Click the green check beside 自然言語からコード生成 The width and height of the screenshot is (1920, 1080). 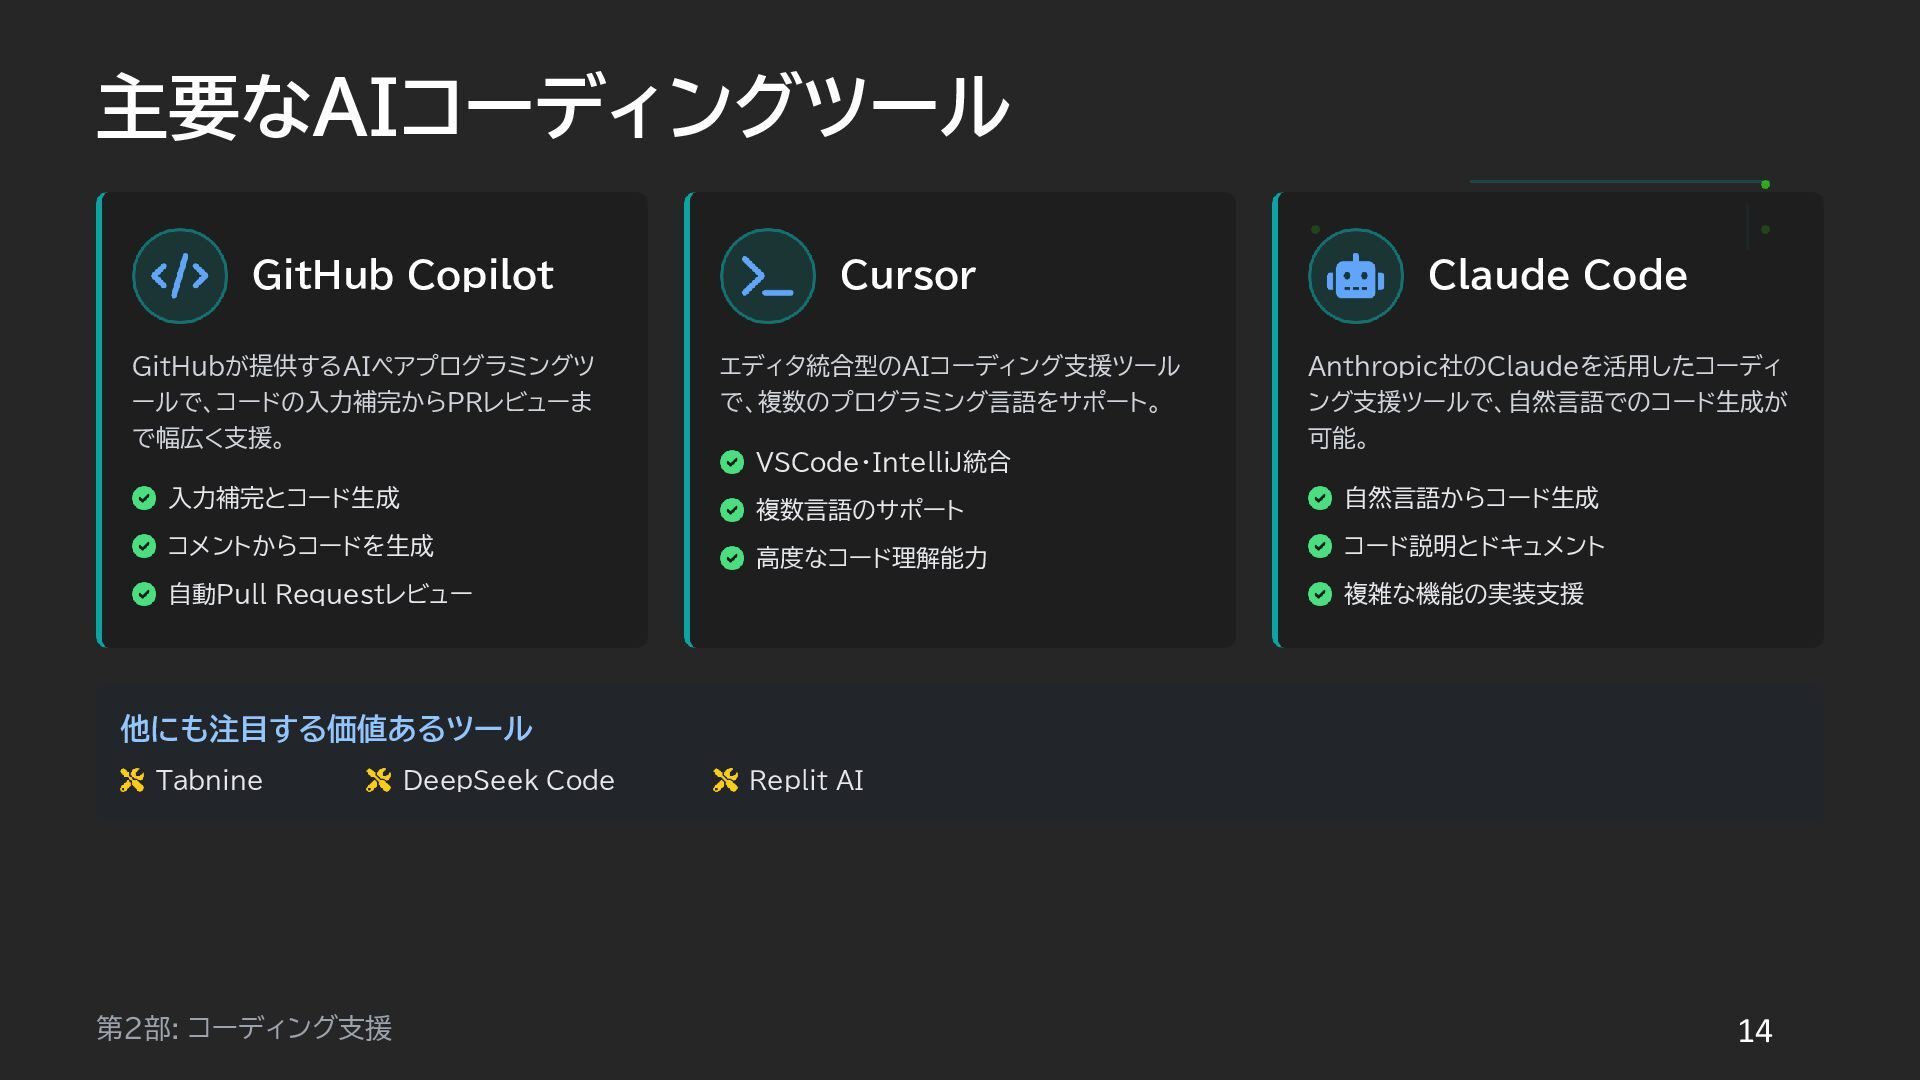point(1320,498)
